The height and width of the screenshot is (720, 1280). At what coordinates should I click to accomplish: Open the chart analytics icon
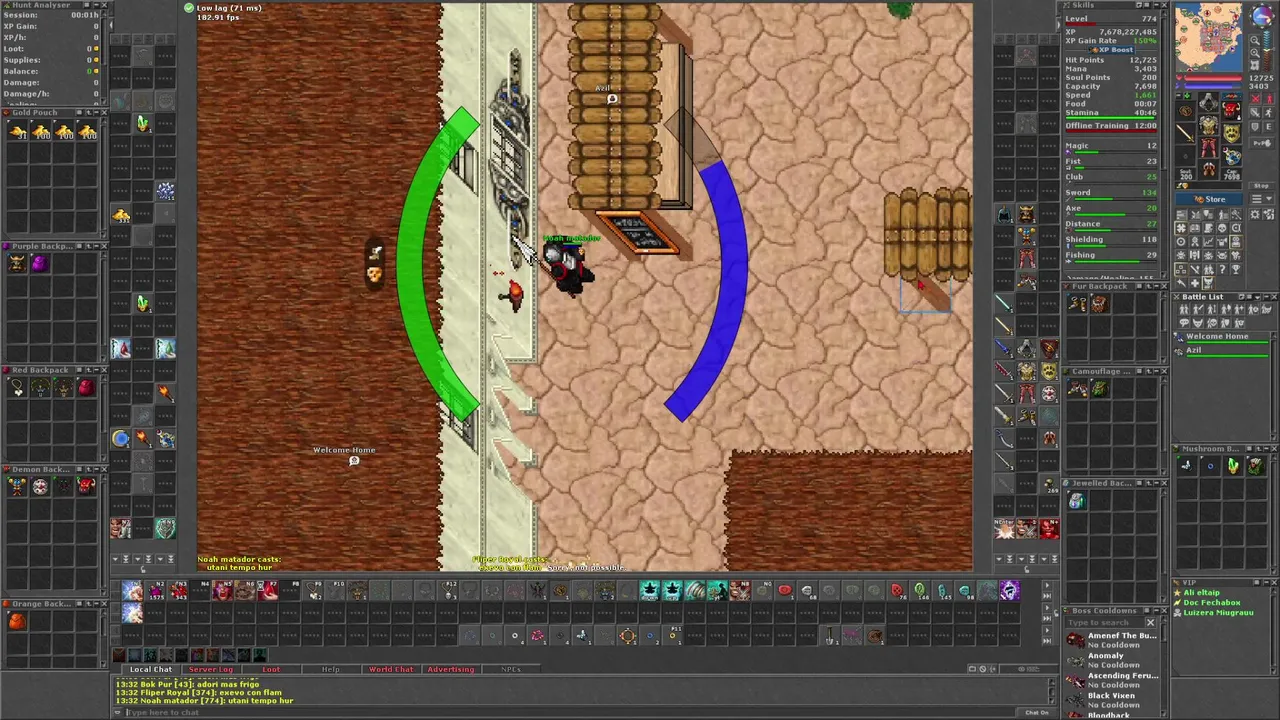[x=1208, y=242]
